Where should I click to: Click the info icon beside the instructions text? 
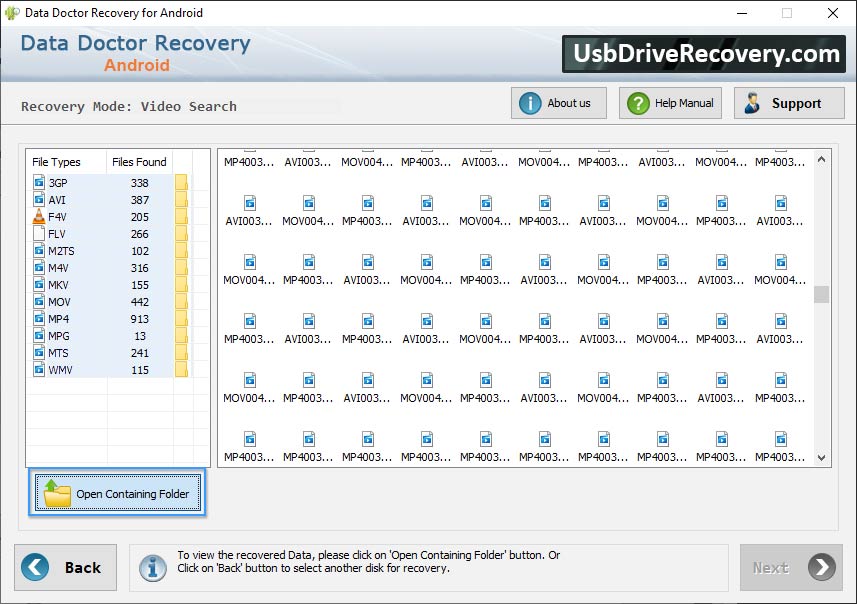coord(153,567)
